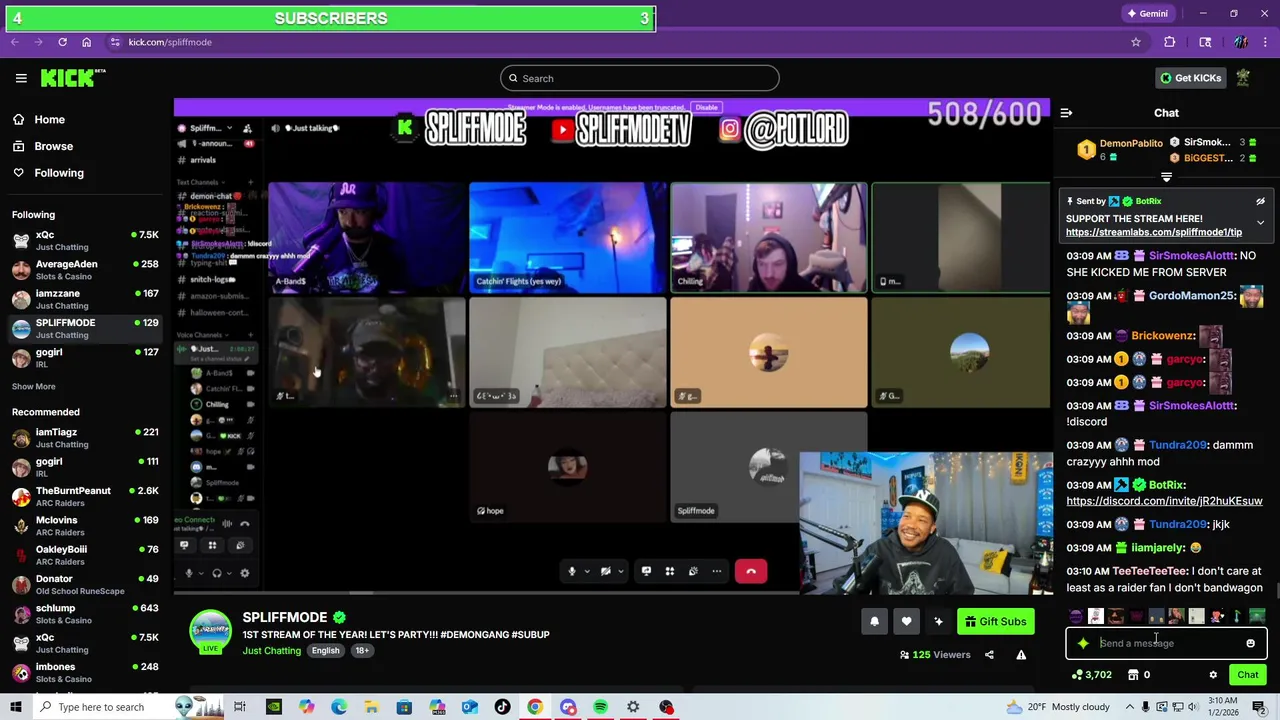
Task: View site information icon in address bar
Action: point(115,42)
